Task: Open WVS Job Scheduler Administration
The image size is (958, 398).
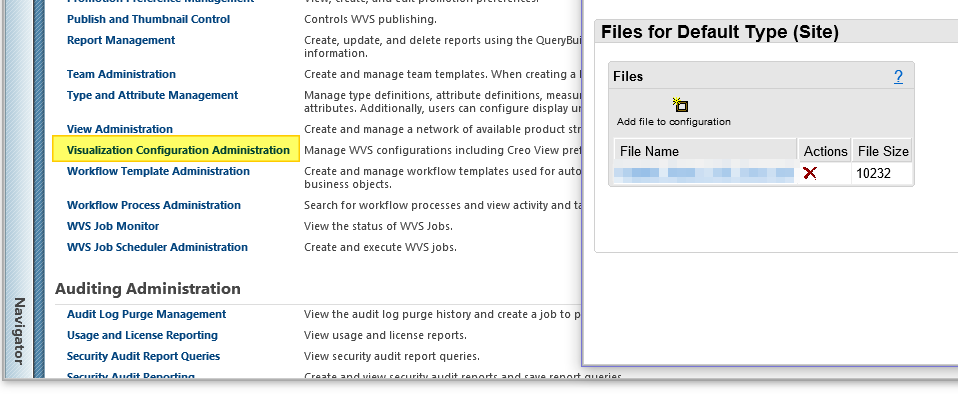Action: (x=157, y=247)
